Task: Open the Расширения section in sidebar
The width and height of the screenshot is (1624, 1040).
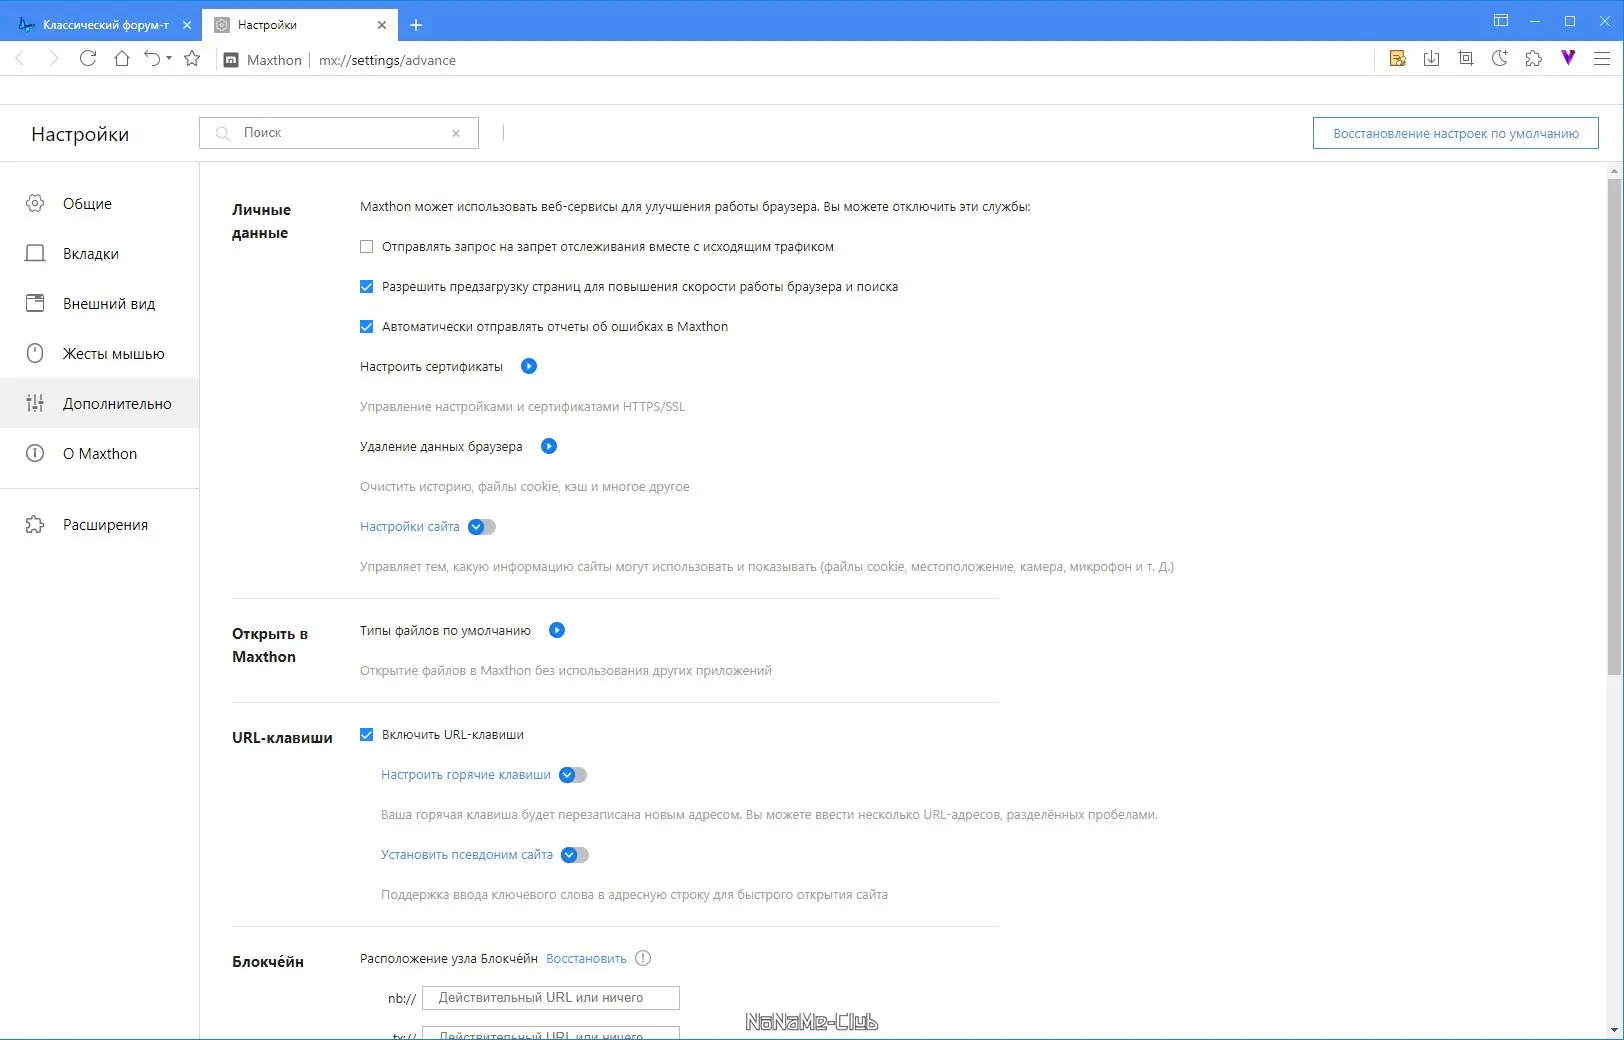Action: (99, 524)
